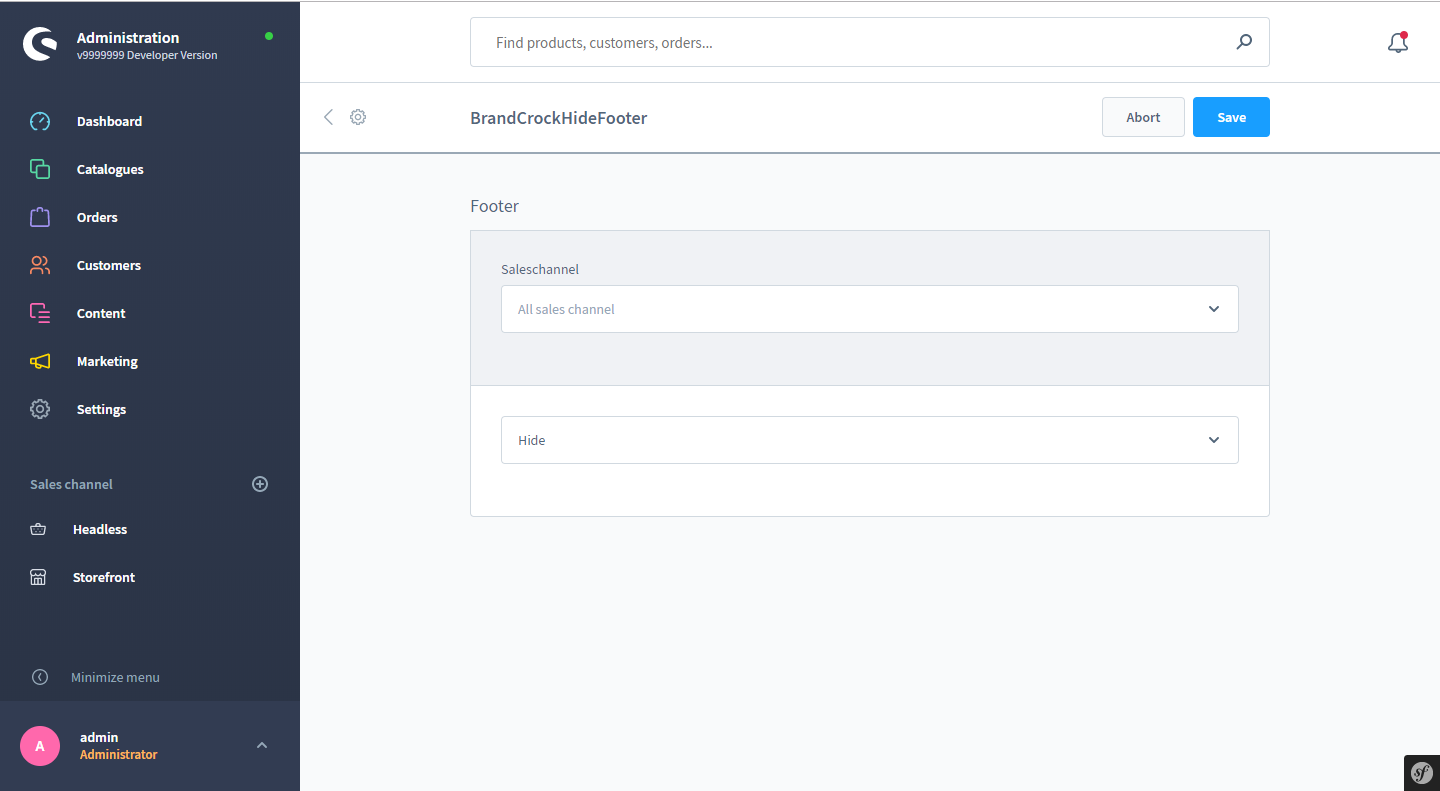1440x791 pixels.
Task: Save the plugin configuration
Action: point(1231,117)
